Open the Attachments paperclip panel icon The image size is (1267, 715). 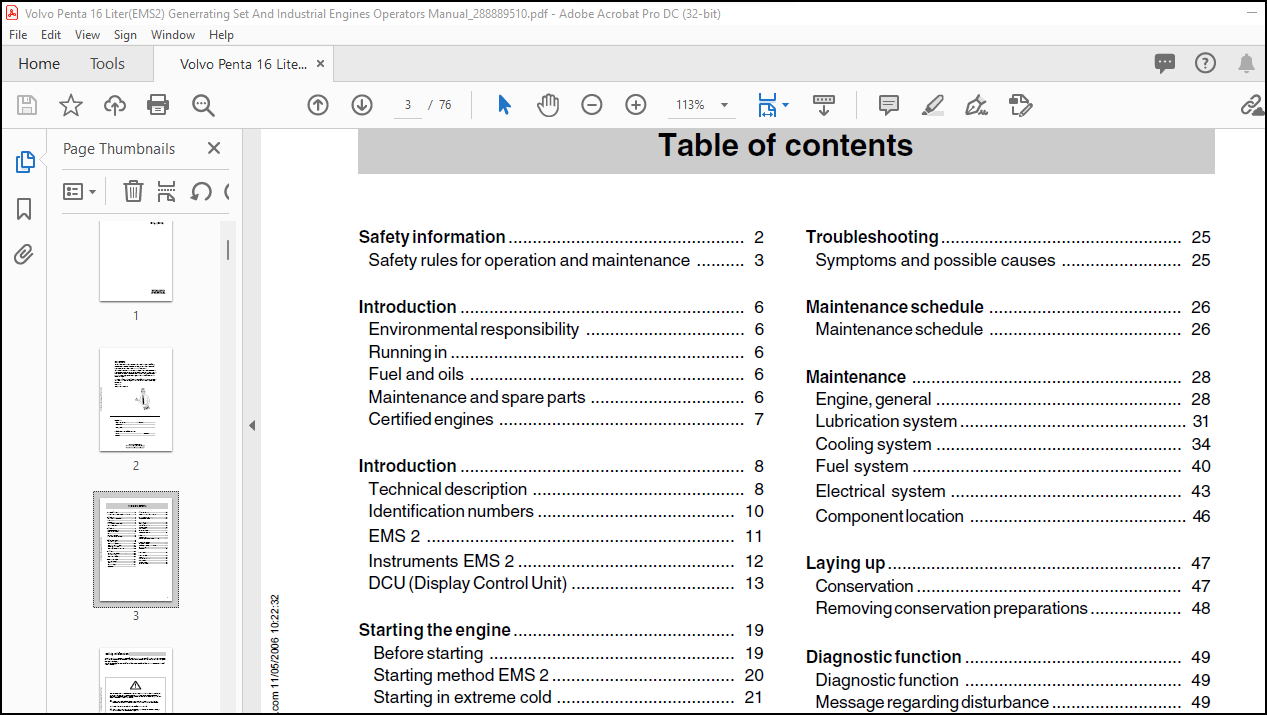(25, 255)
